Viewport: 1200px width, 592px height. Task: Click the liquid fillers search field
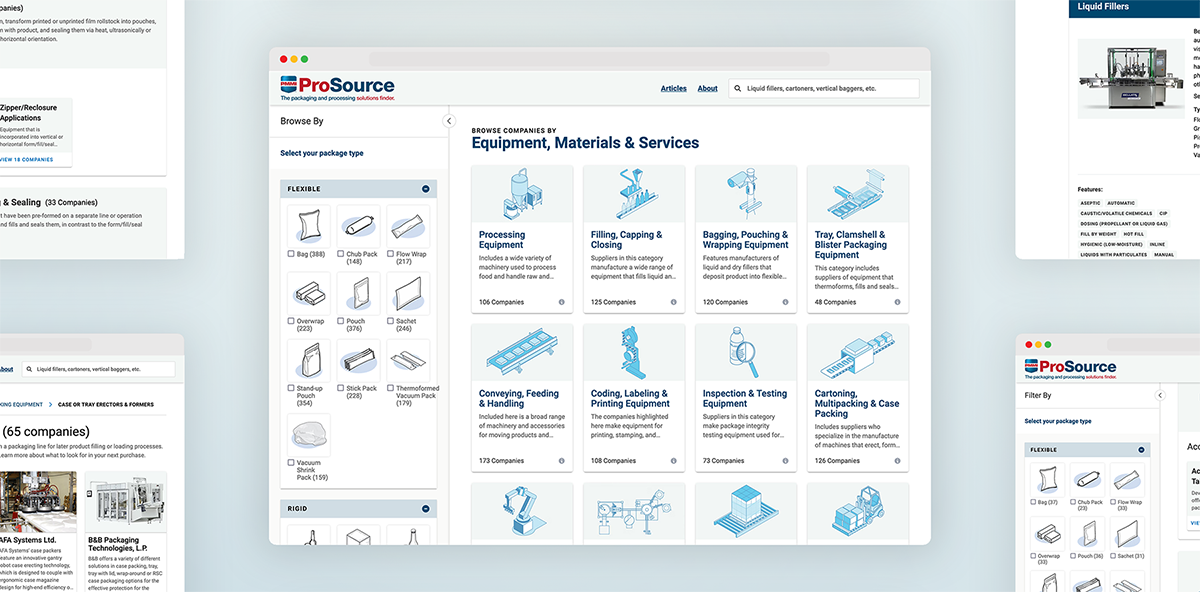(828, 89)
